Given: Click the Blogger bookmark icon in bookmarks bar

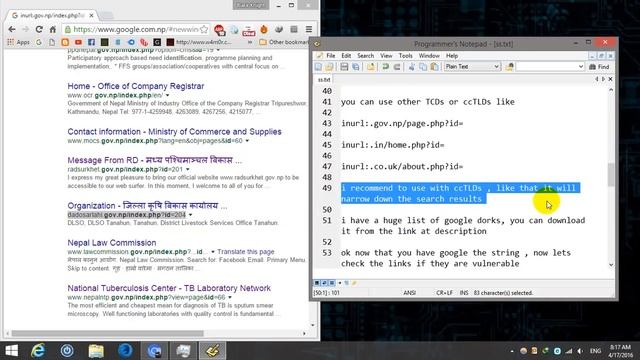Looking at the screenshot, I should (x=65, y=42).
